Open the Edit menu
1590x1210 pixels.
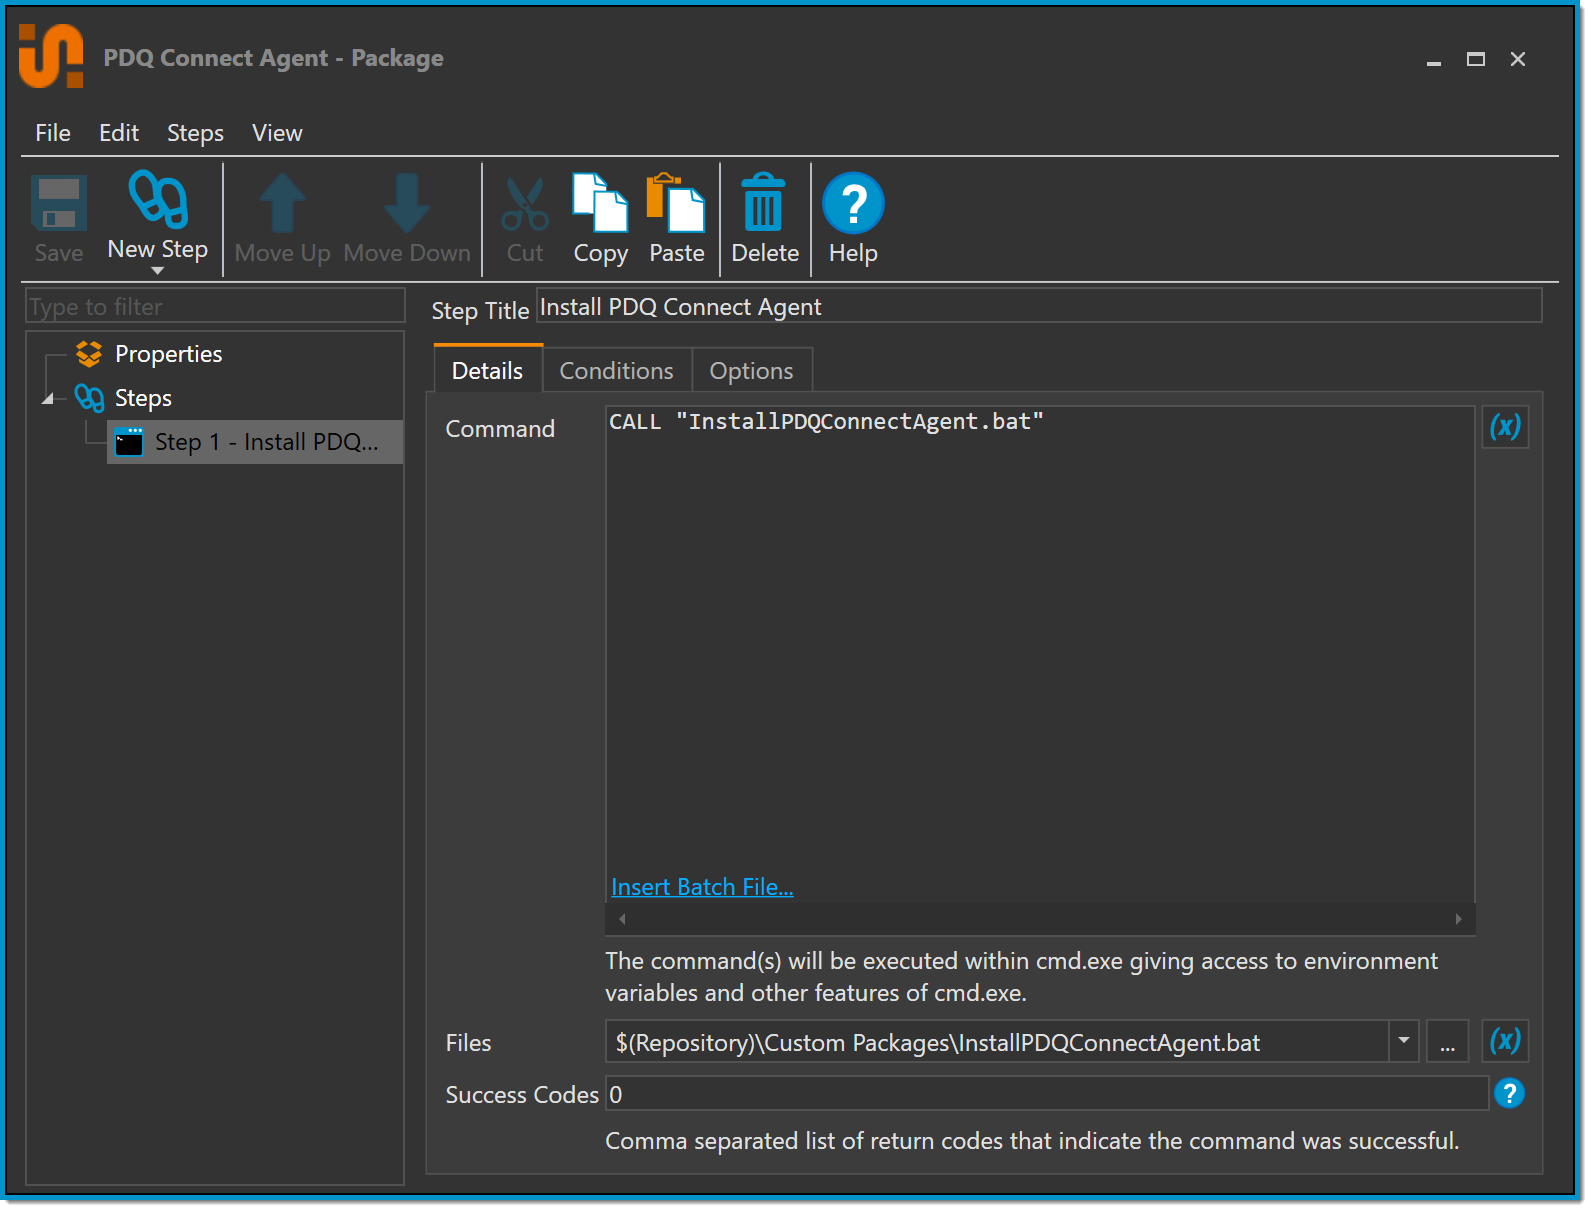(119, 133)
